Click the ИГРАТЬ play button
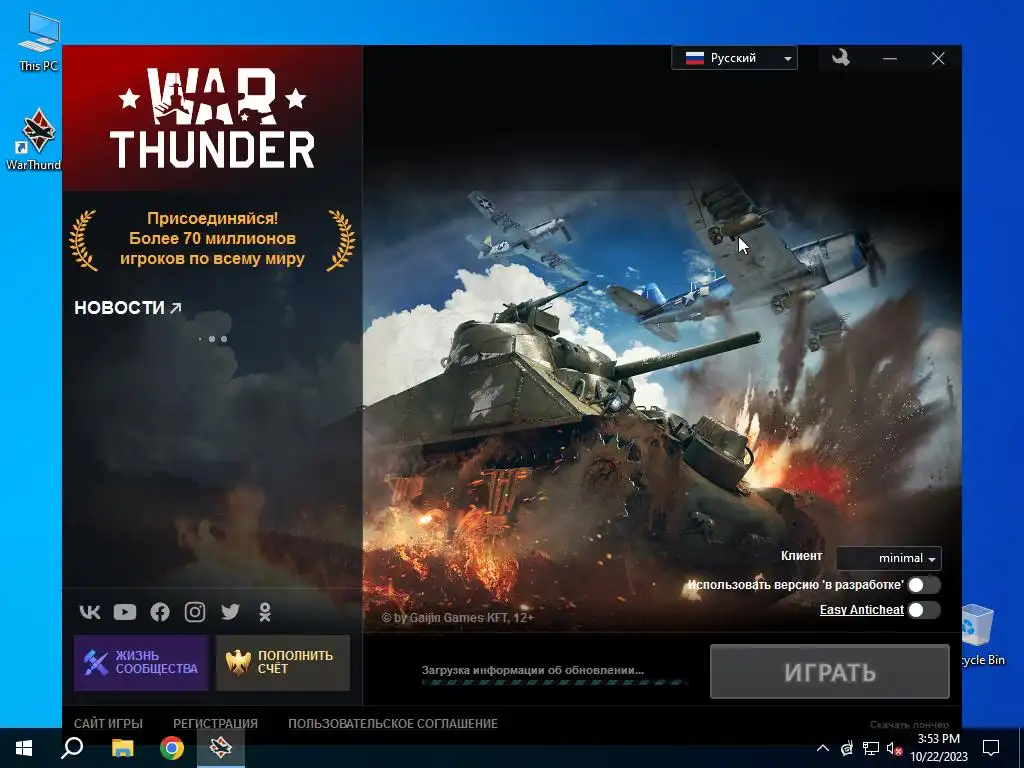 (829, 672)
